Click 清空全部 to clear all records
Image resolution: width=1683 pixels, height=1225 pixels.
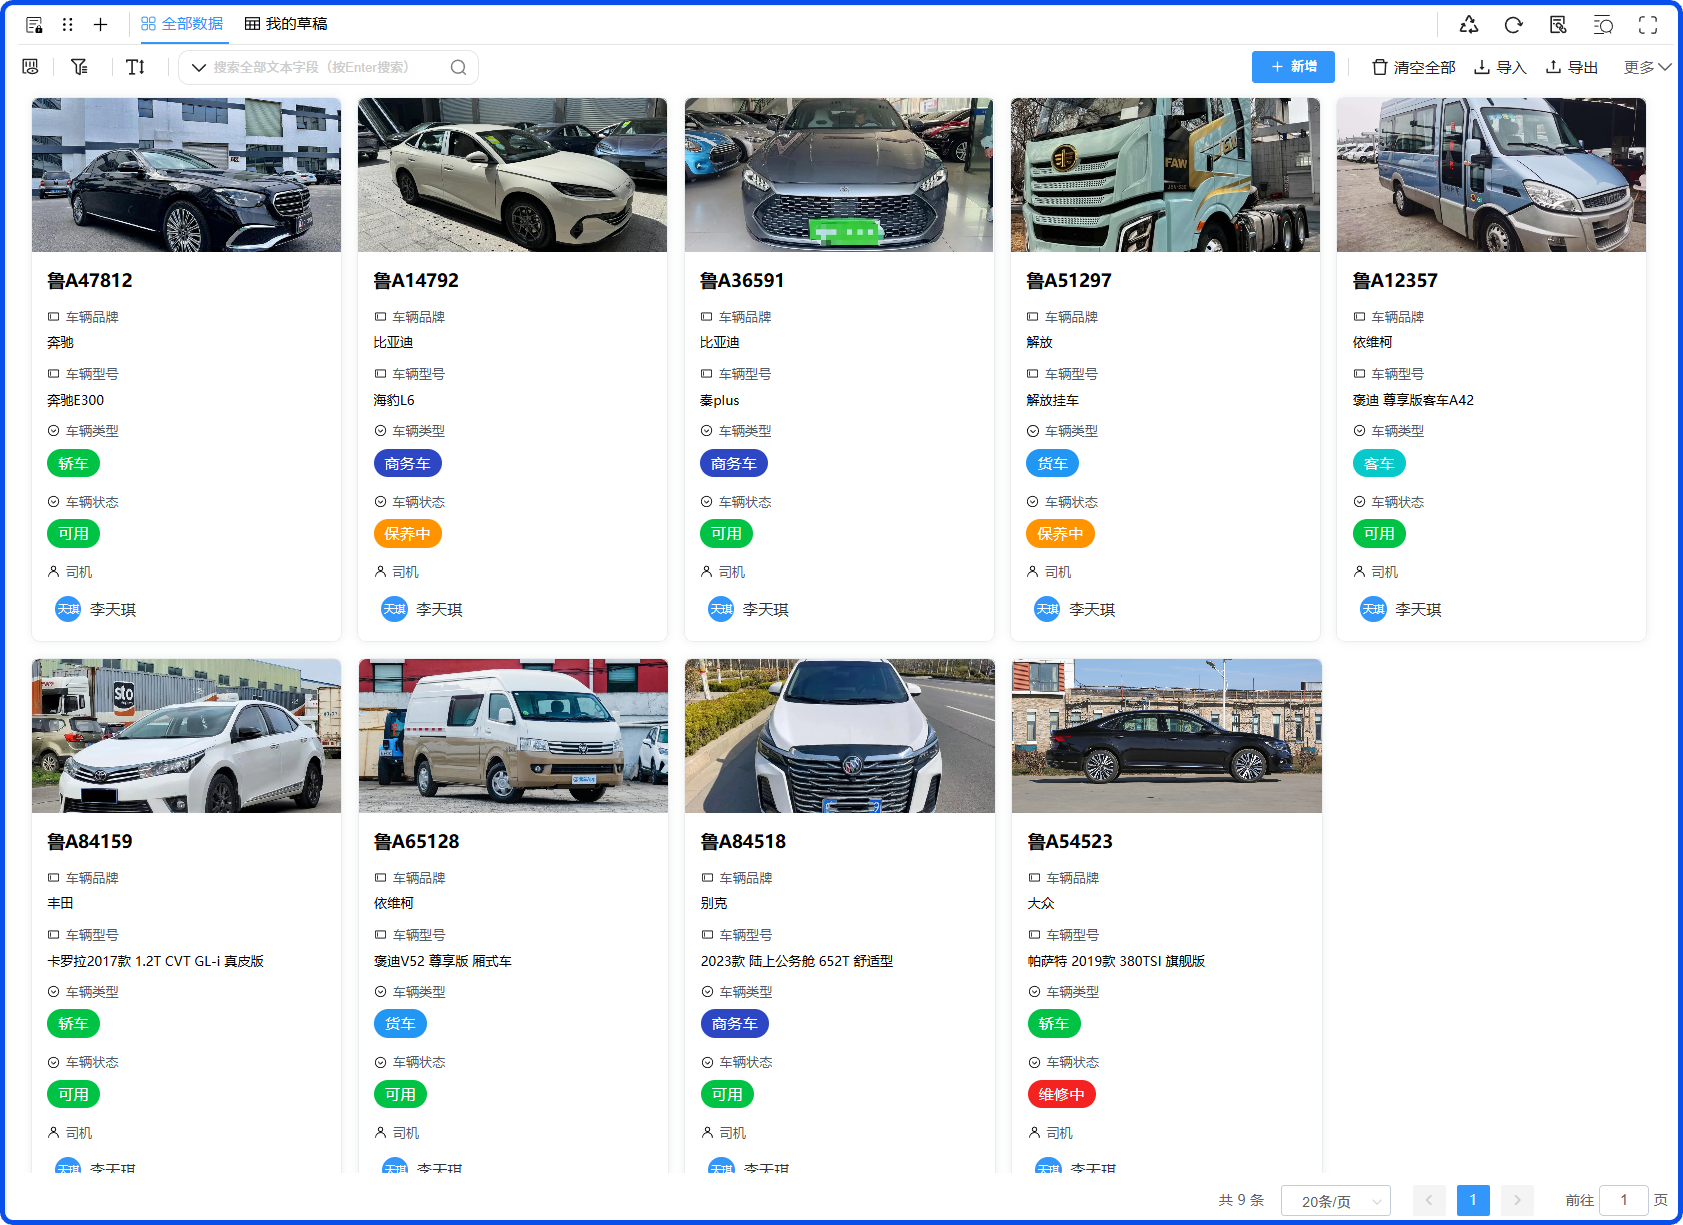coord(1413,67)
